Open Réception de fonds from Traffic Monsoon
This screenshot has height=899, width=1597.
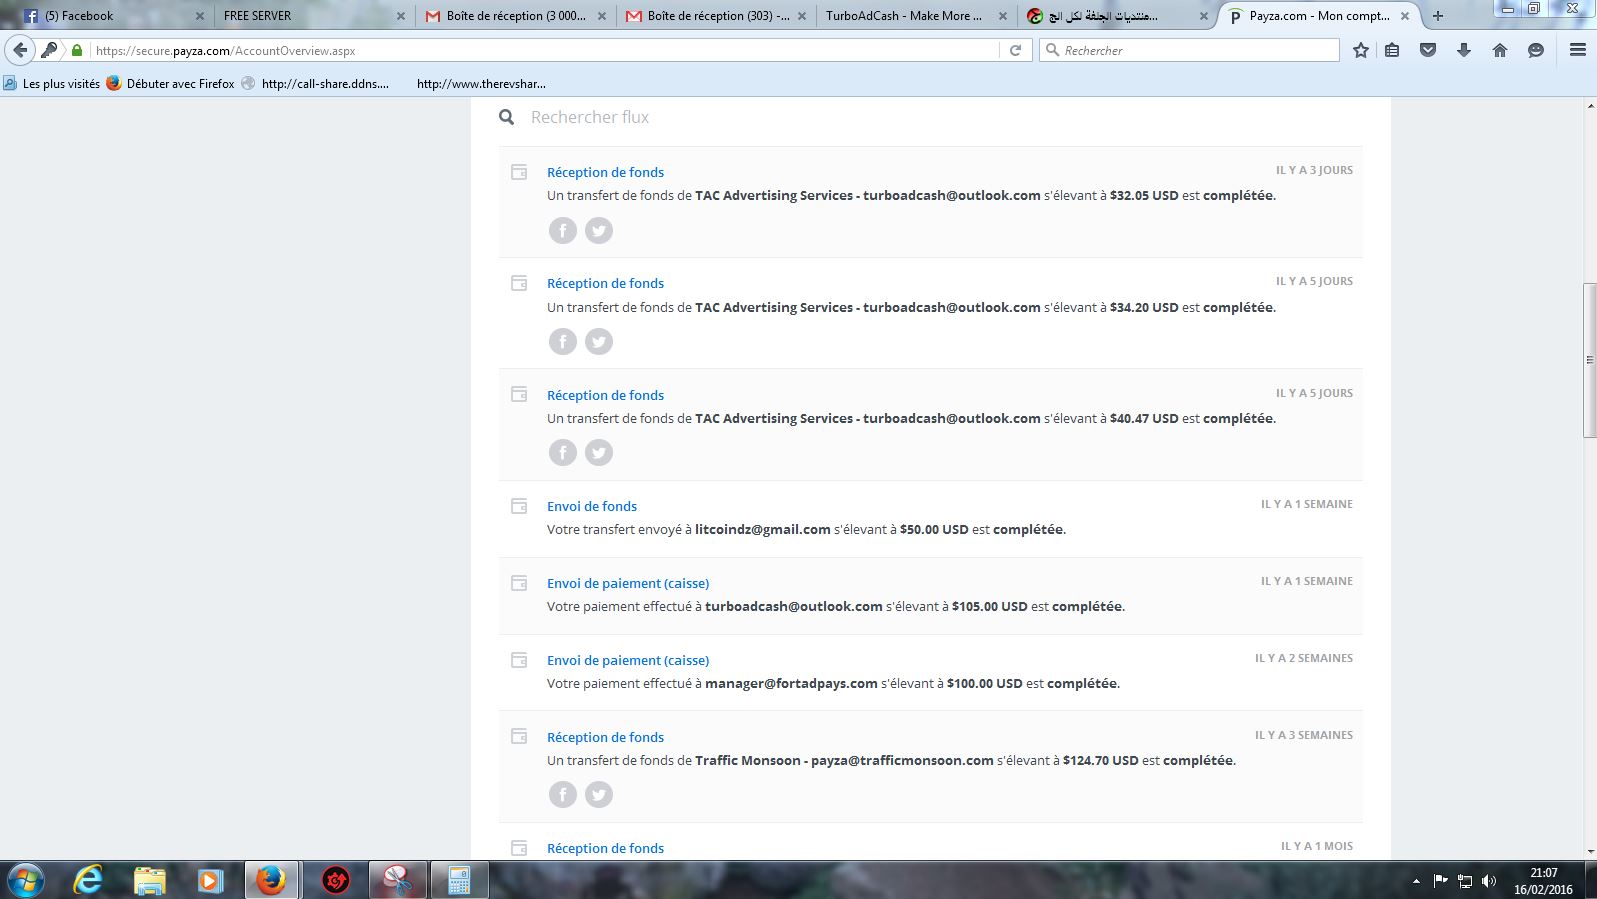(x=605, y=737)
